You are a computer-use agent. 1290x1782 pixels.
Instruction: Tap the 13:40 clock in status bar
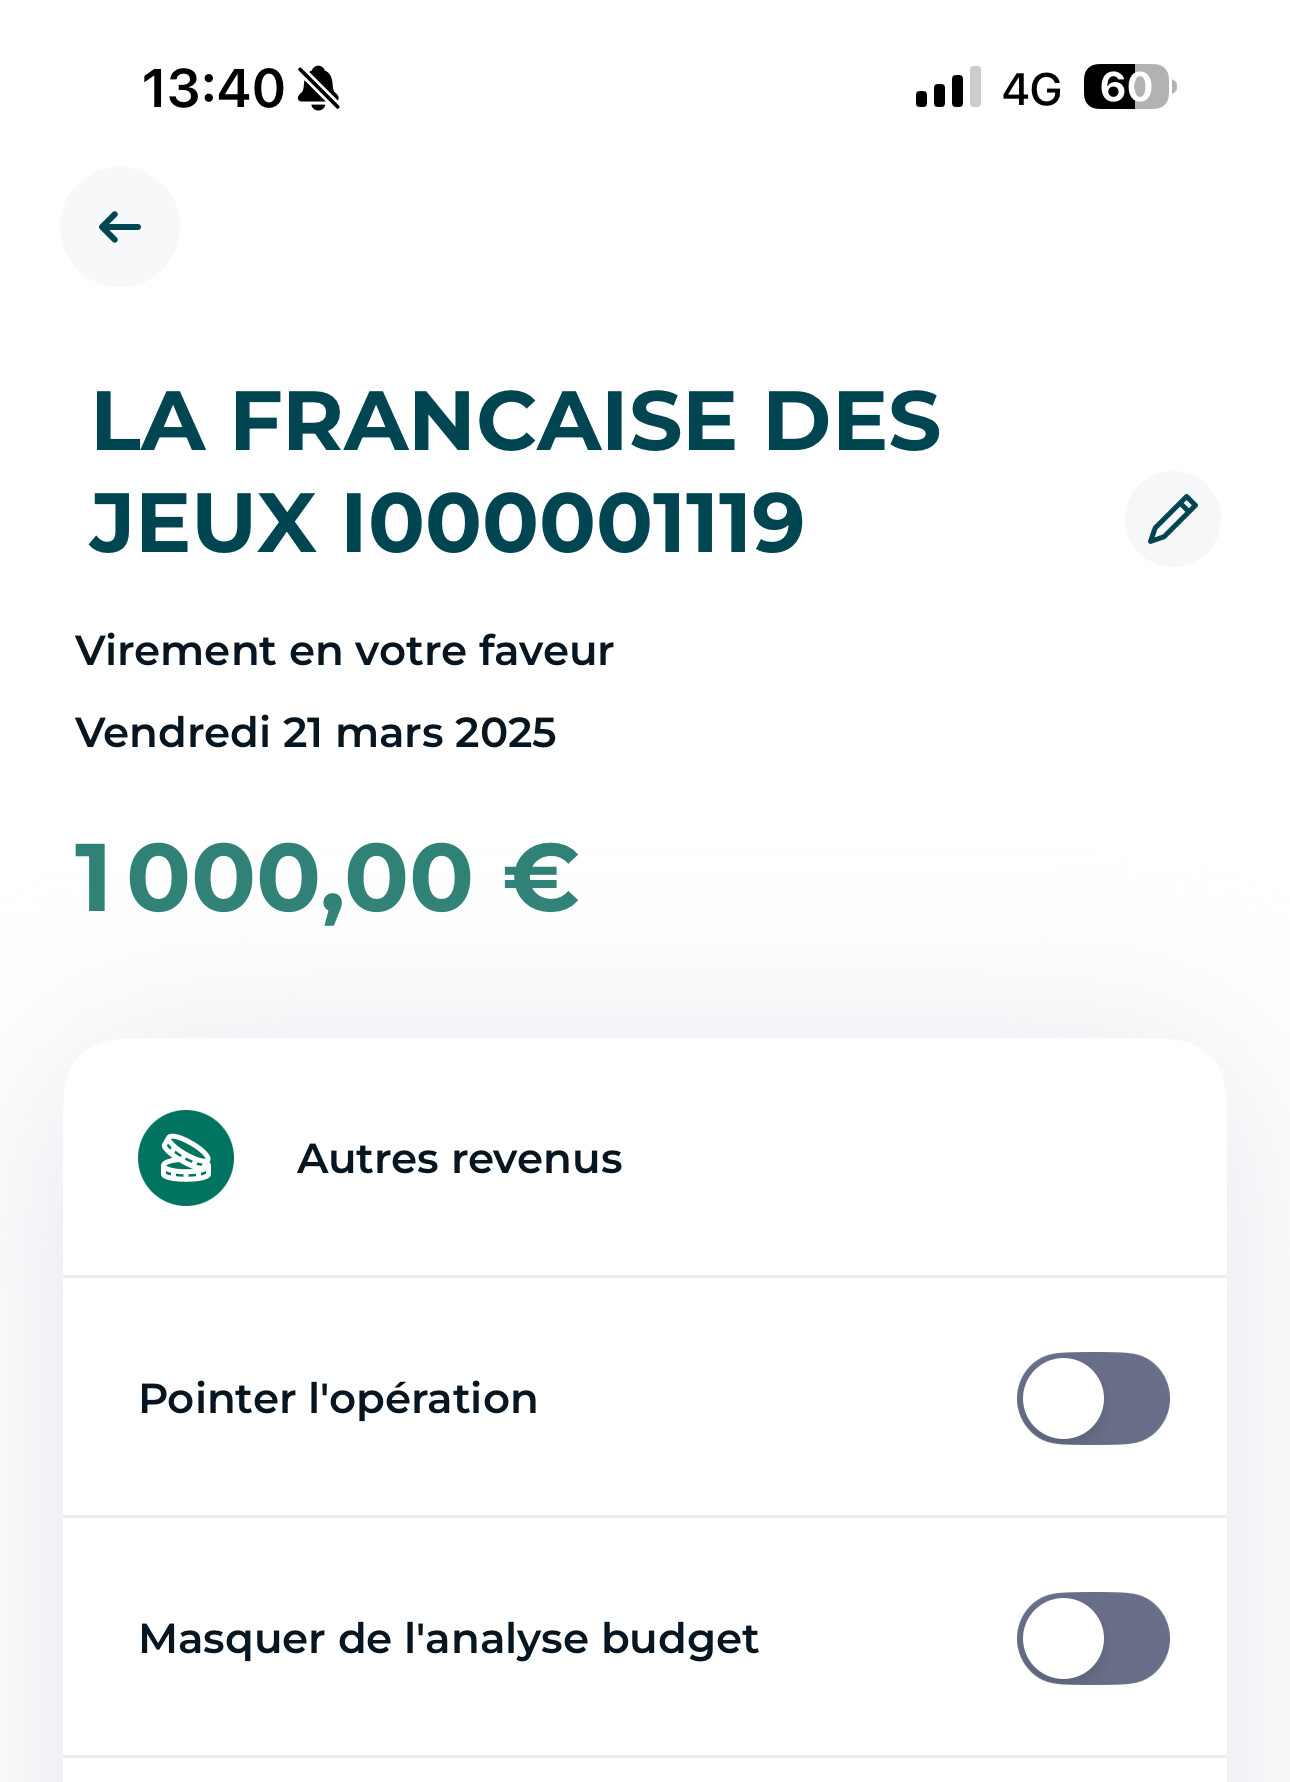click(x=213, y=88)
